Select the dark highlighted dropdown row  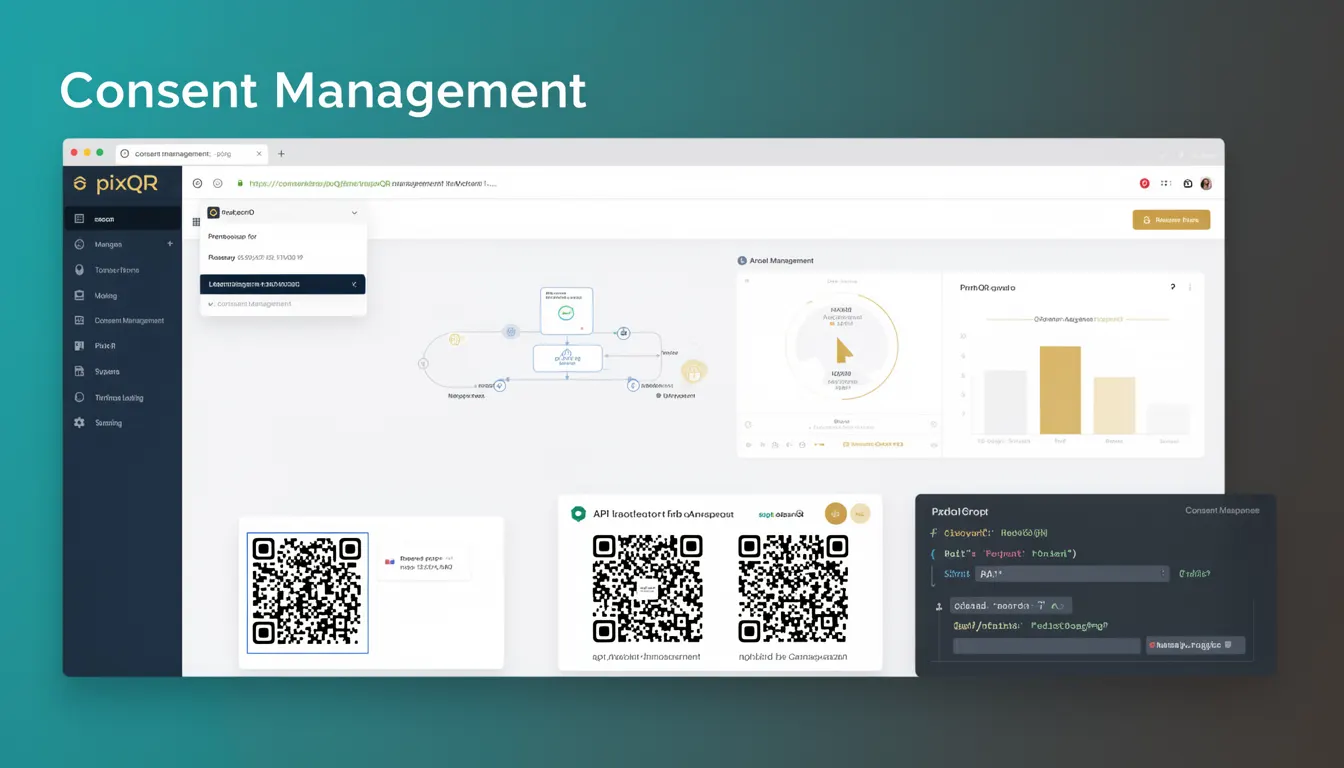click(x=283, y=284)
